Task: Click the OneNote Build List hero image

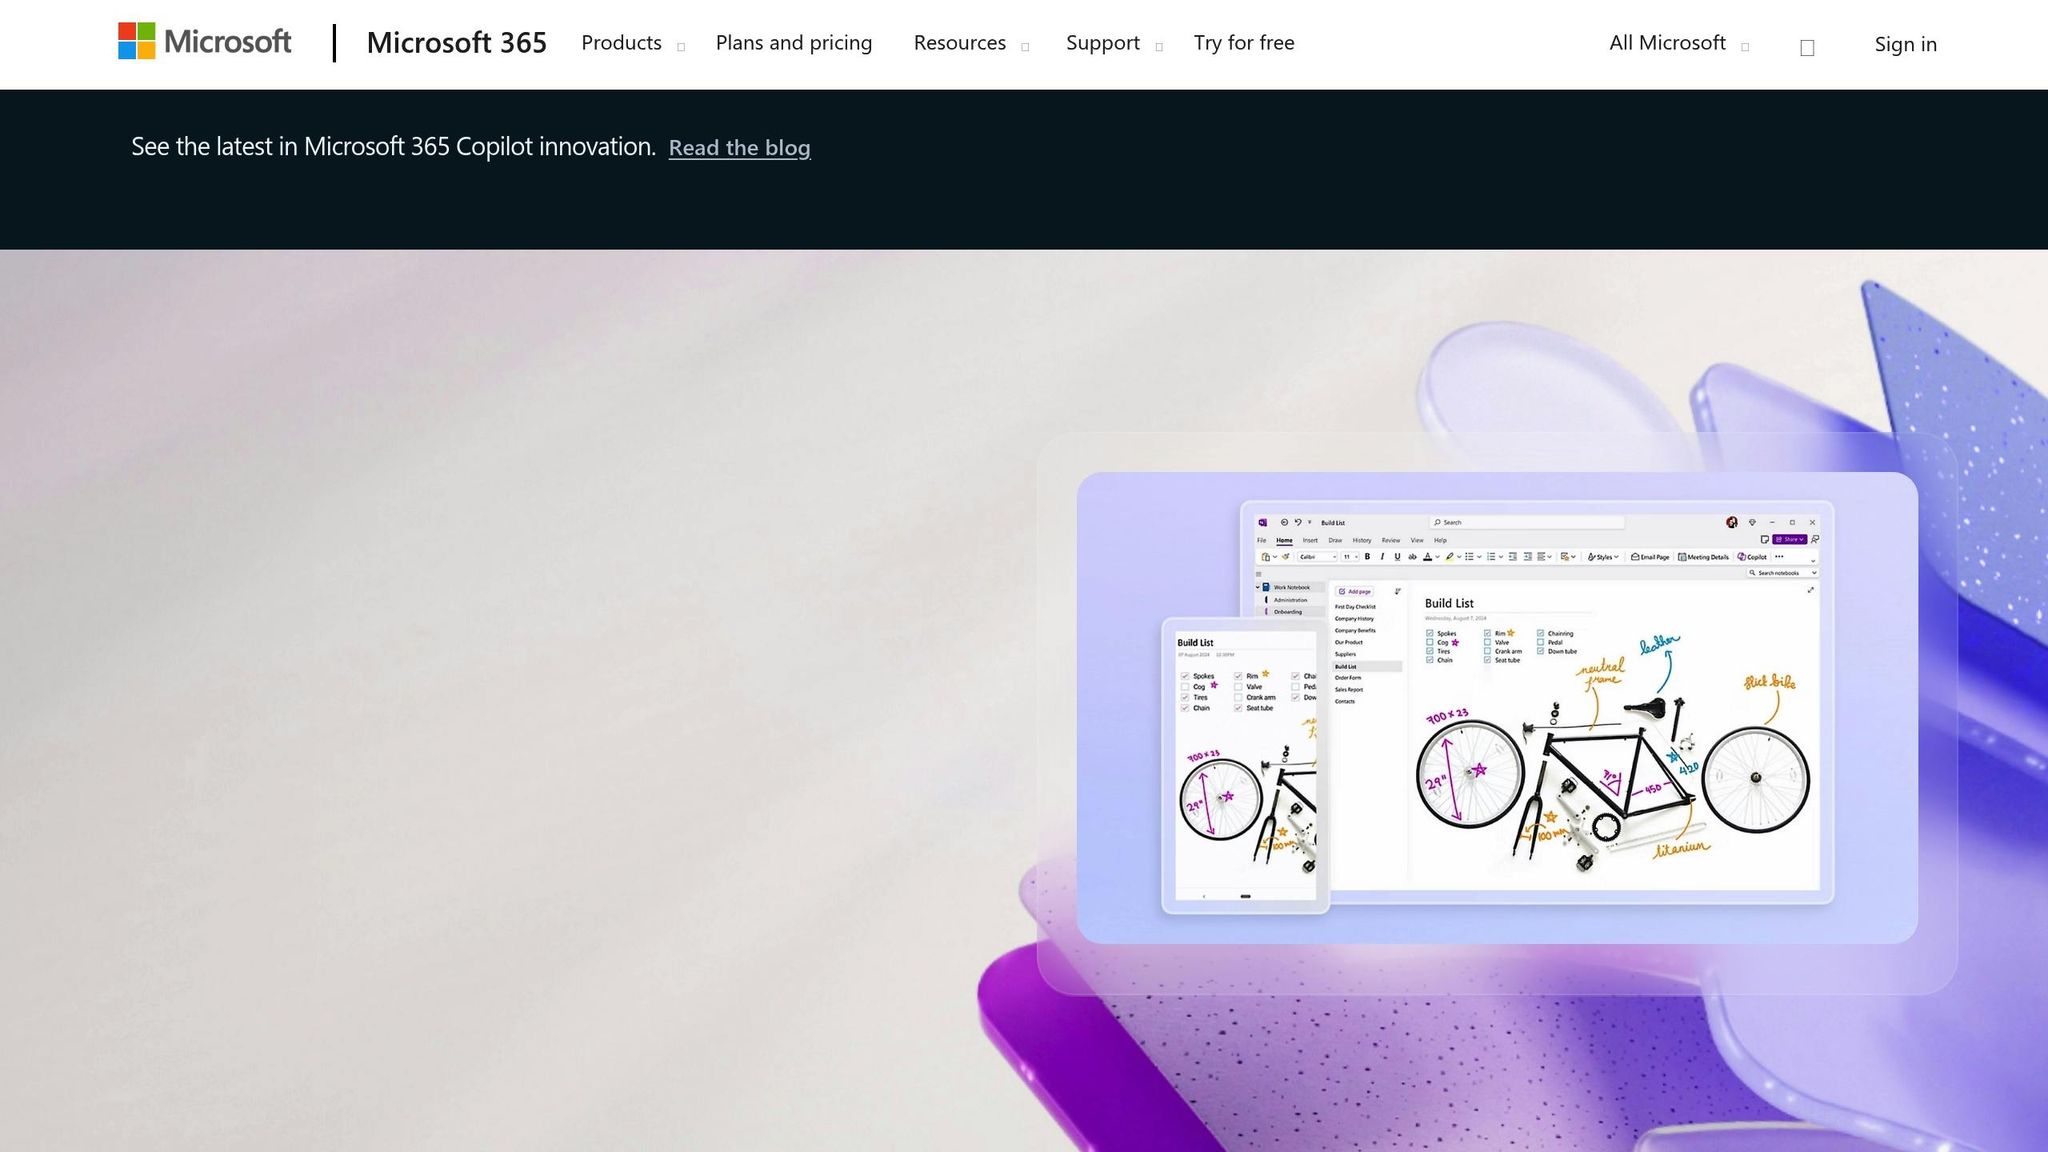Action: [x=1497, y=707]
